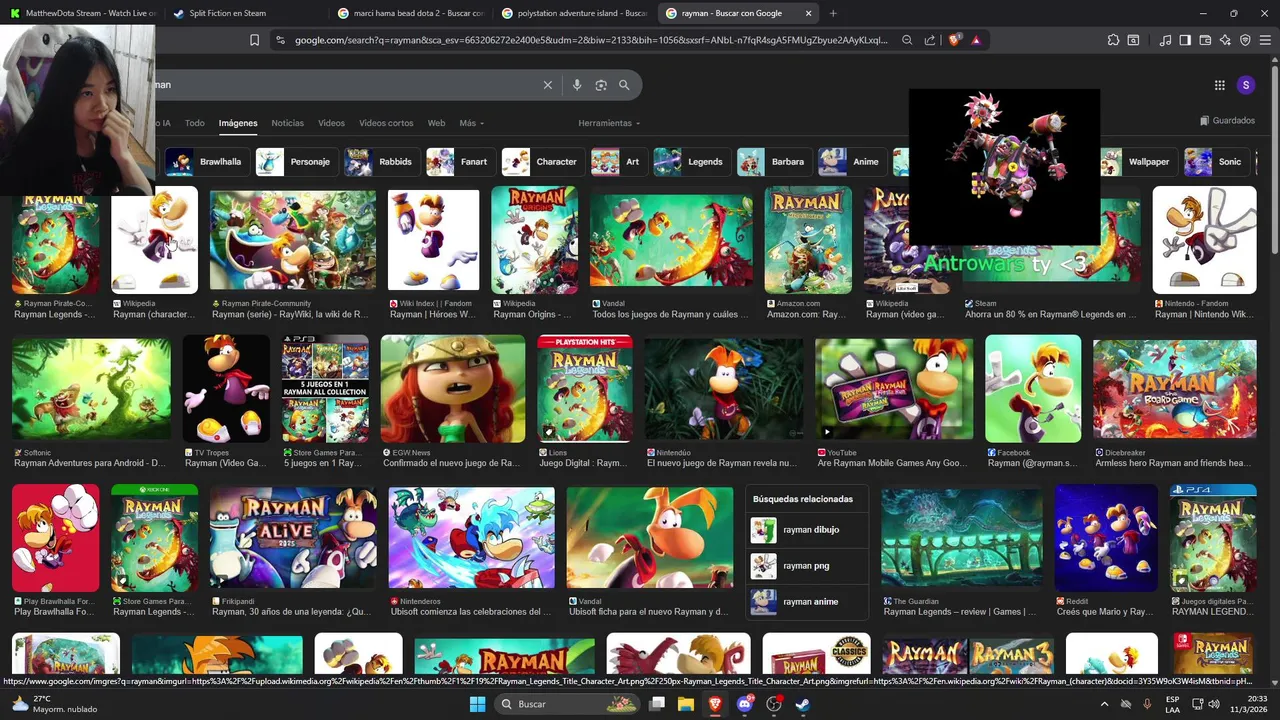This screenshot has height=720, width=1280.
Task: Open a new browser tab with plus
Action: tap(833, 13)
